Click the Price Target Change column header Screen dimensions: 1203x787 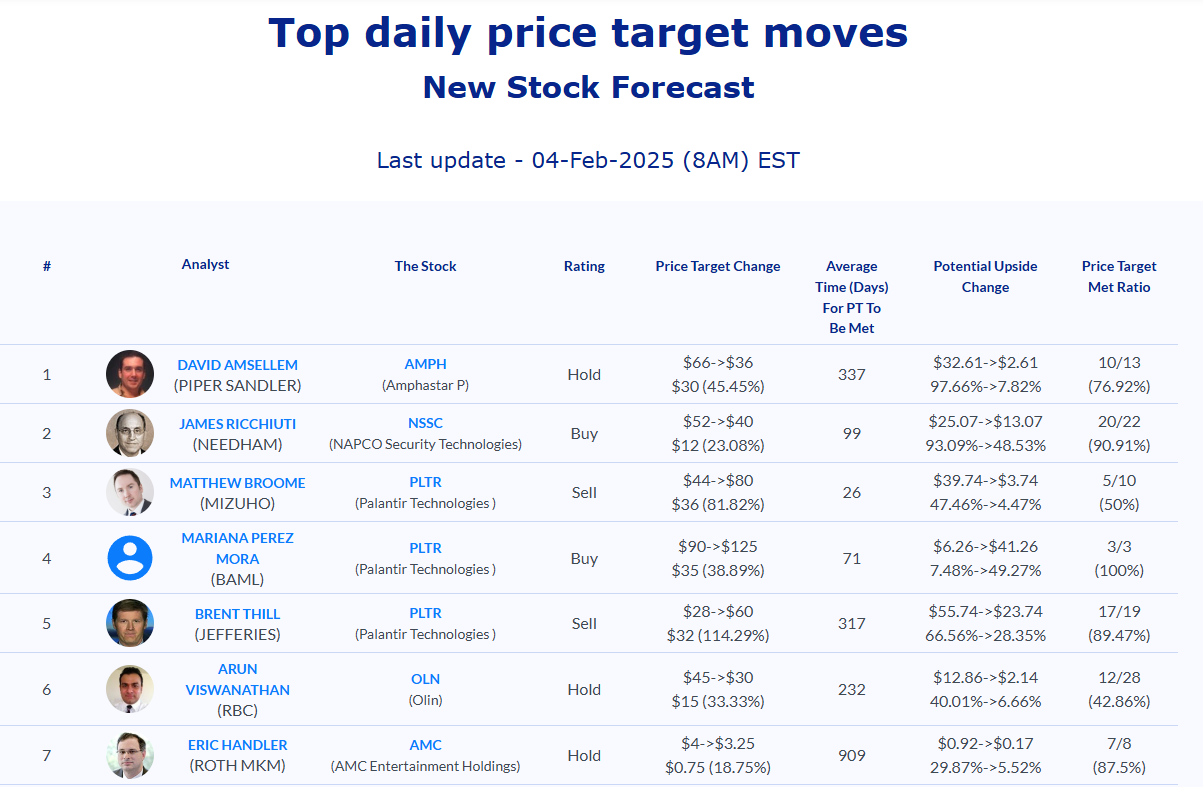(718, 266)
